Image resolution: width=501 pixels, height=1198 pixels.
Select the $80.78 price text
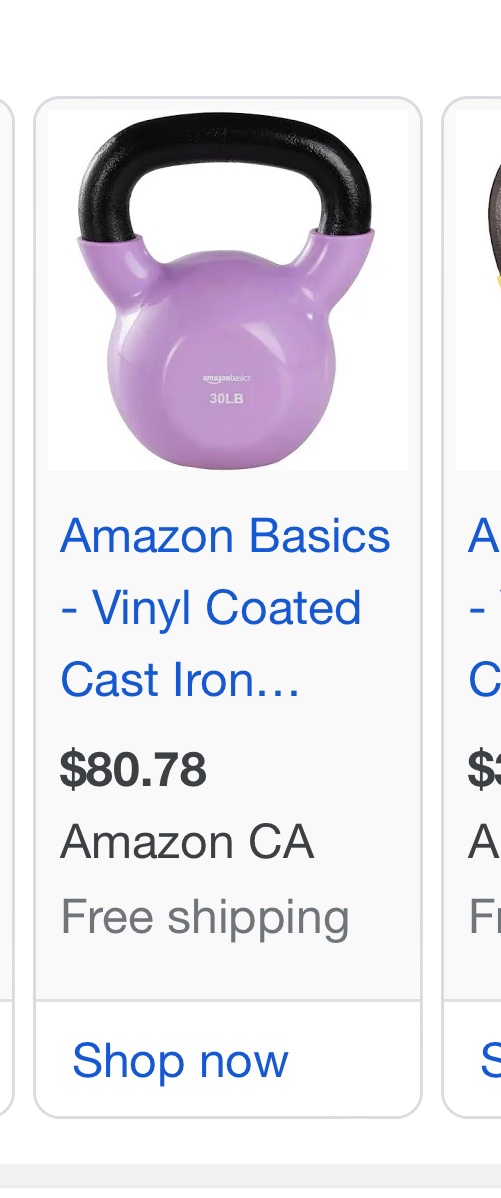[133, 769]
